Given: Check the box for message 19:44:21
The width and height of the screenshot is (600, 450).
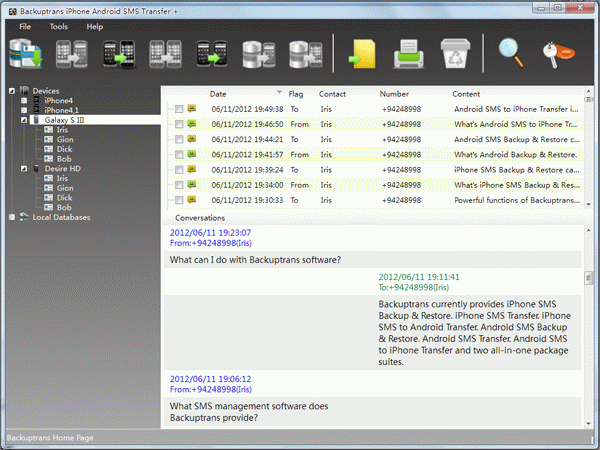Looking at the screenshot, I should pos(179,139).
